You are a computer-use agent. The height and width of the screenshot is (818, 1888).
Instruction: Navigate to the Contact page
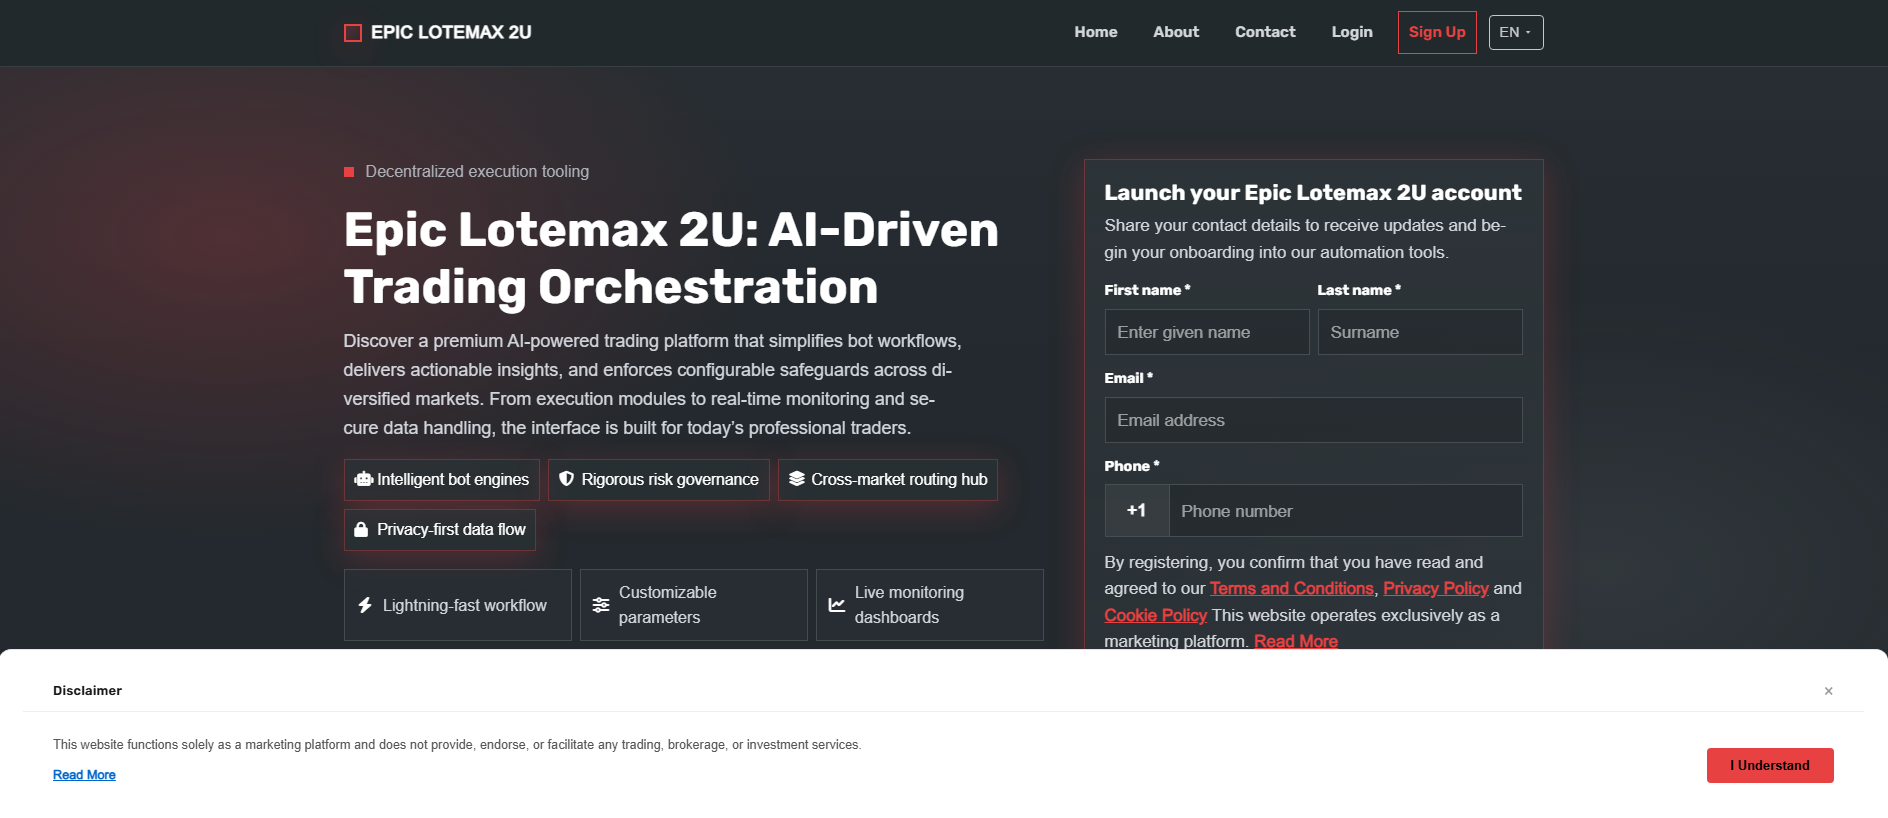tap(1265, 32)
